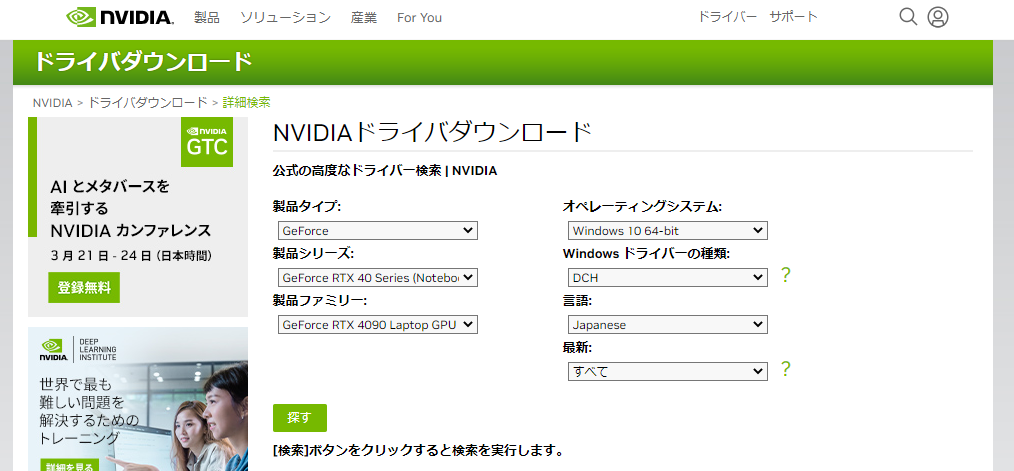This screenshot has width=1014, height=471.
Task: Open the Deep Learning Institute training banner
Action: click(138, 399)
